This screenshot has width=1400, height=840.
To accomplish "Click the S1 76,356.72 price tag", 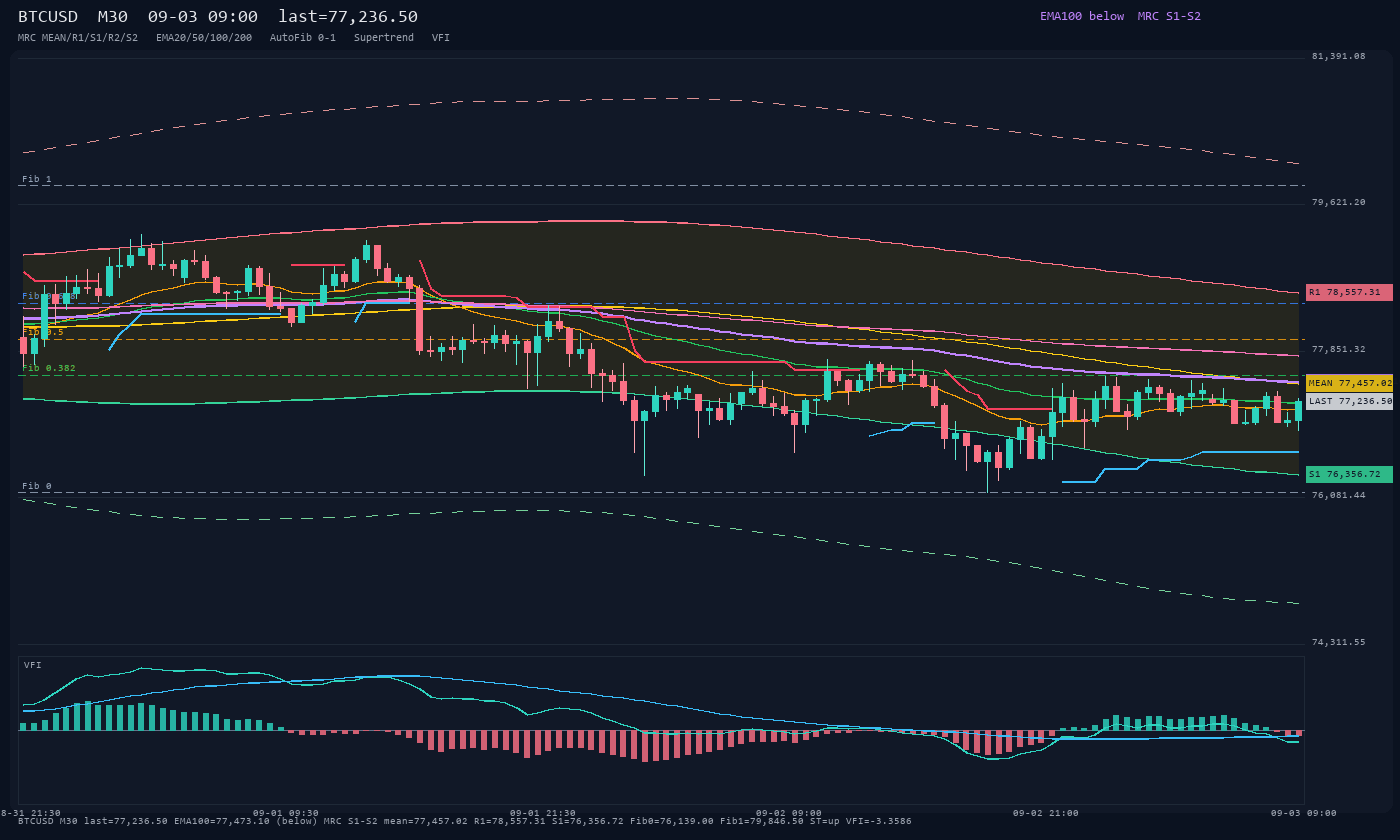I will [1349, 474].
